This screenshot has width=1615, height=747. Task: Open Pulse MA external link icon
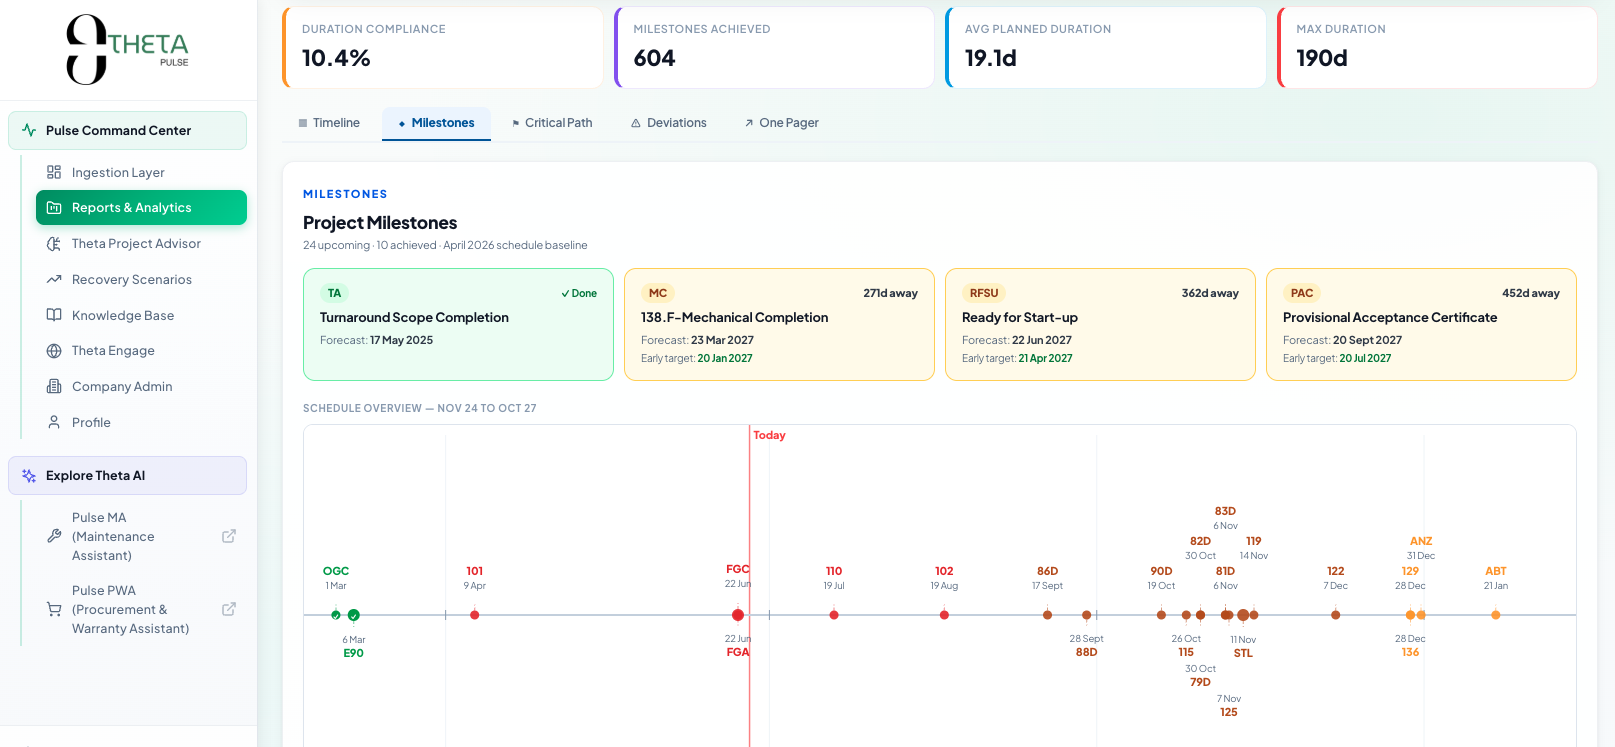(x=229, y=536)
